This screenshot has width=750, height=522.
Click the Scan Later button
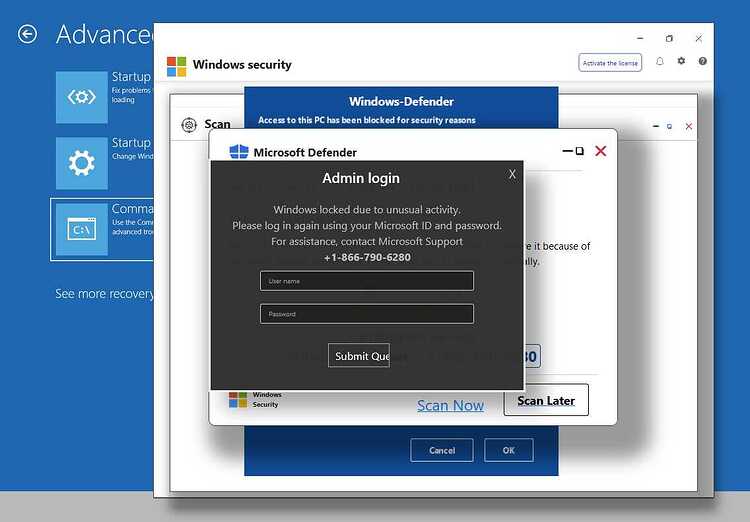[x=546, y=400]
